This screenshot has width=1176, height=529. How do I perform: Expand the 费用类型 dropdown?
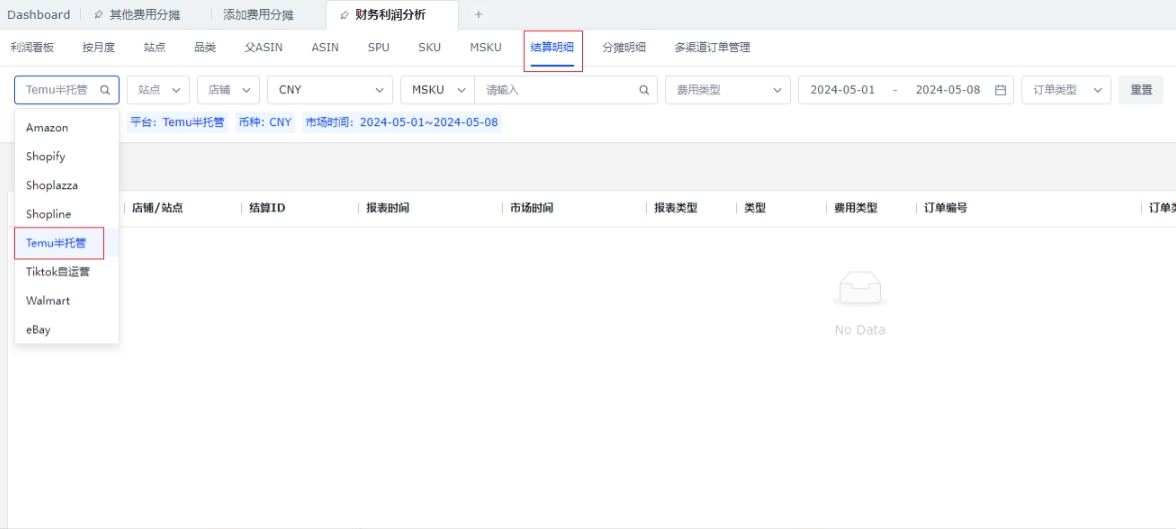[728, 89]
